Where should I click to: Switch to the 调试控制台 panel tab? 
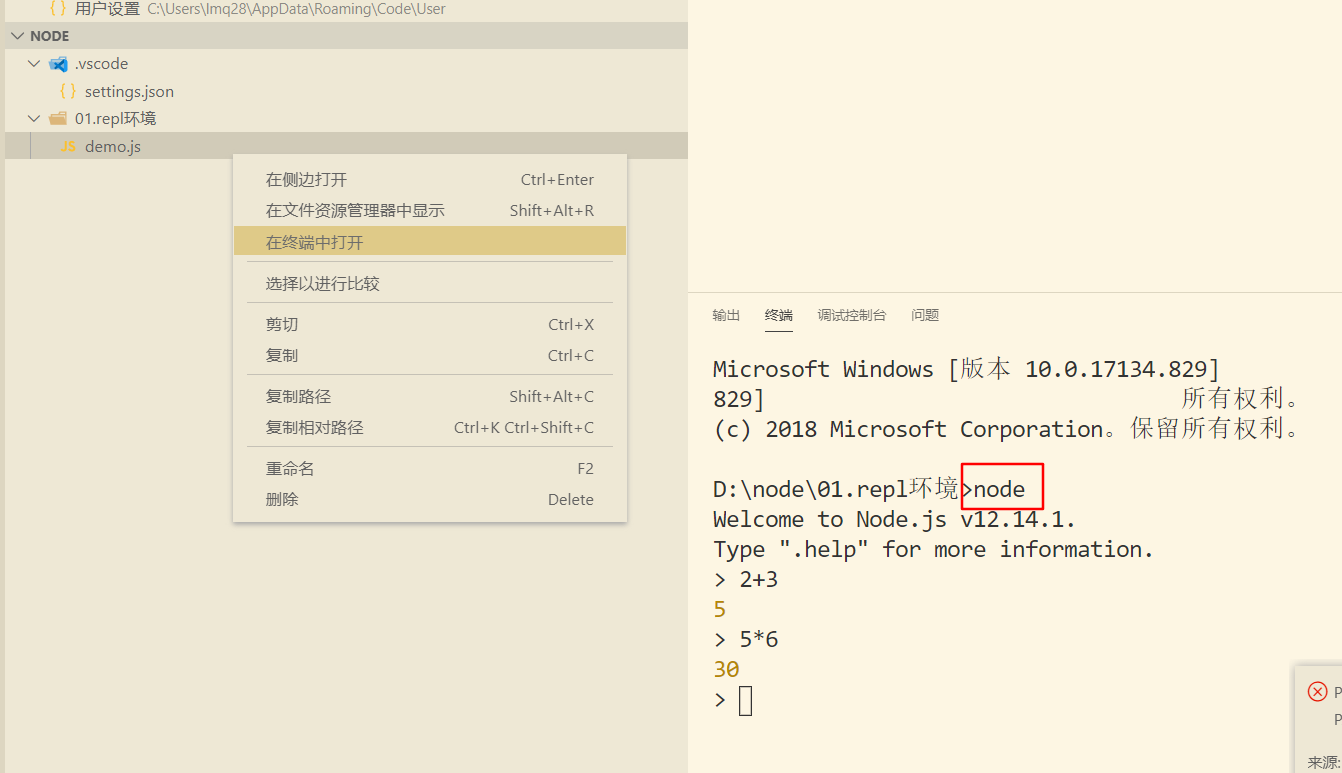pos(852,315)
